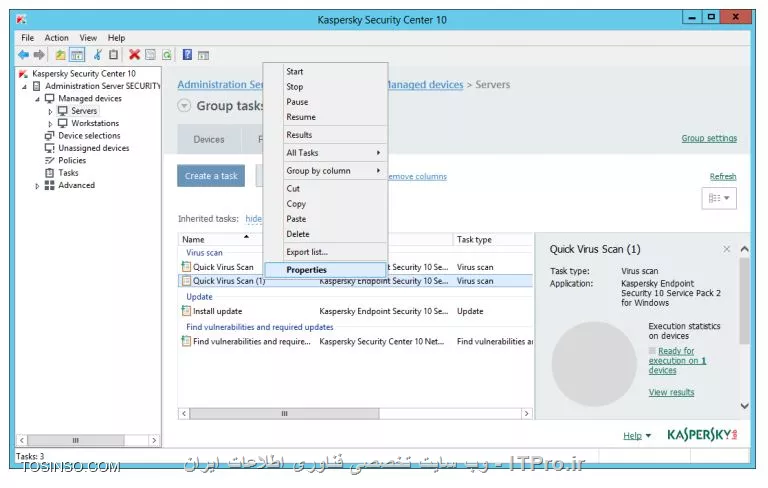Choose Pause in the context menu

click(x=297, y=102)
